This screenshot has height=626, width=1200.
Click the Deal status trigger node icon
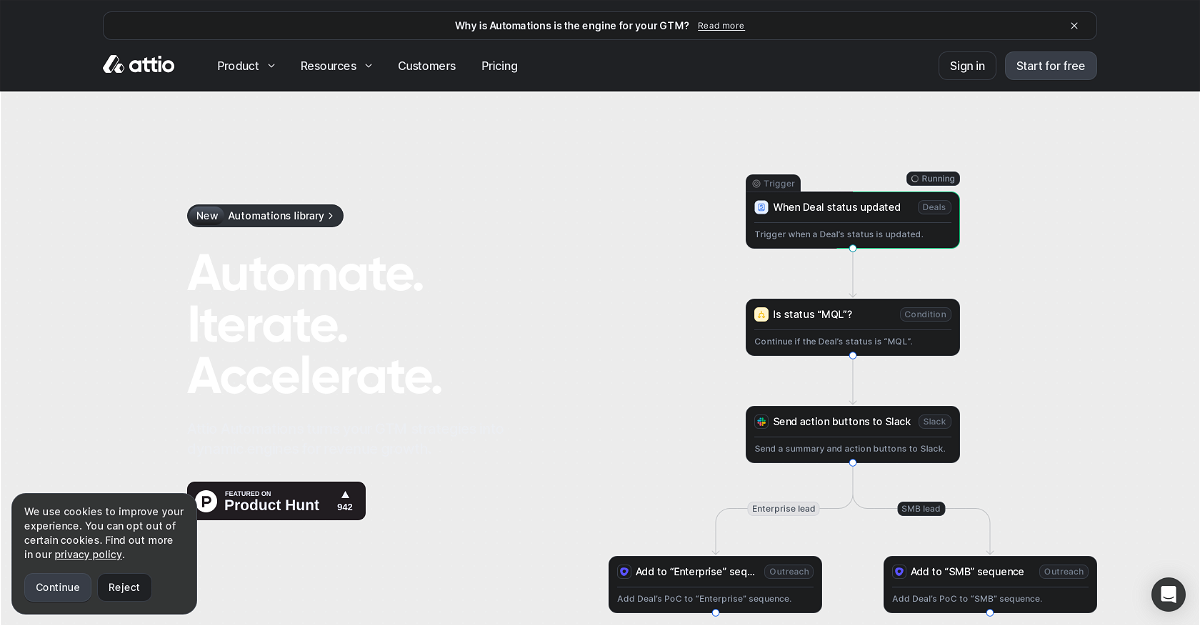(761, 207)
